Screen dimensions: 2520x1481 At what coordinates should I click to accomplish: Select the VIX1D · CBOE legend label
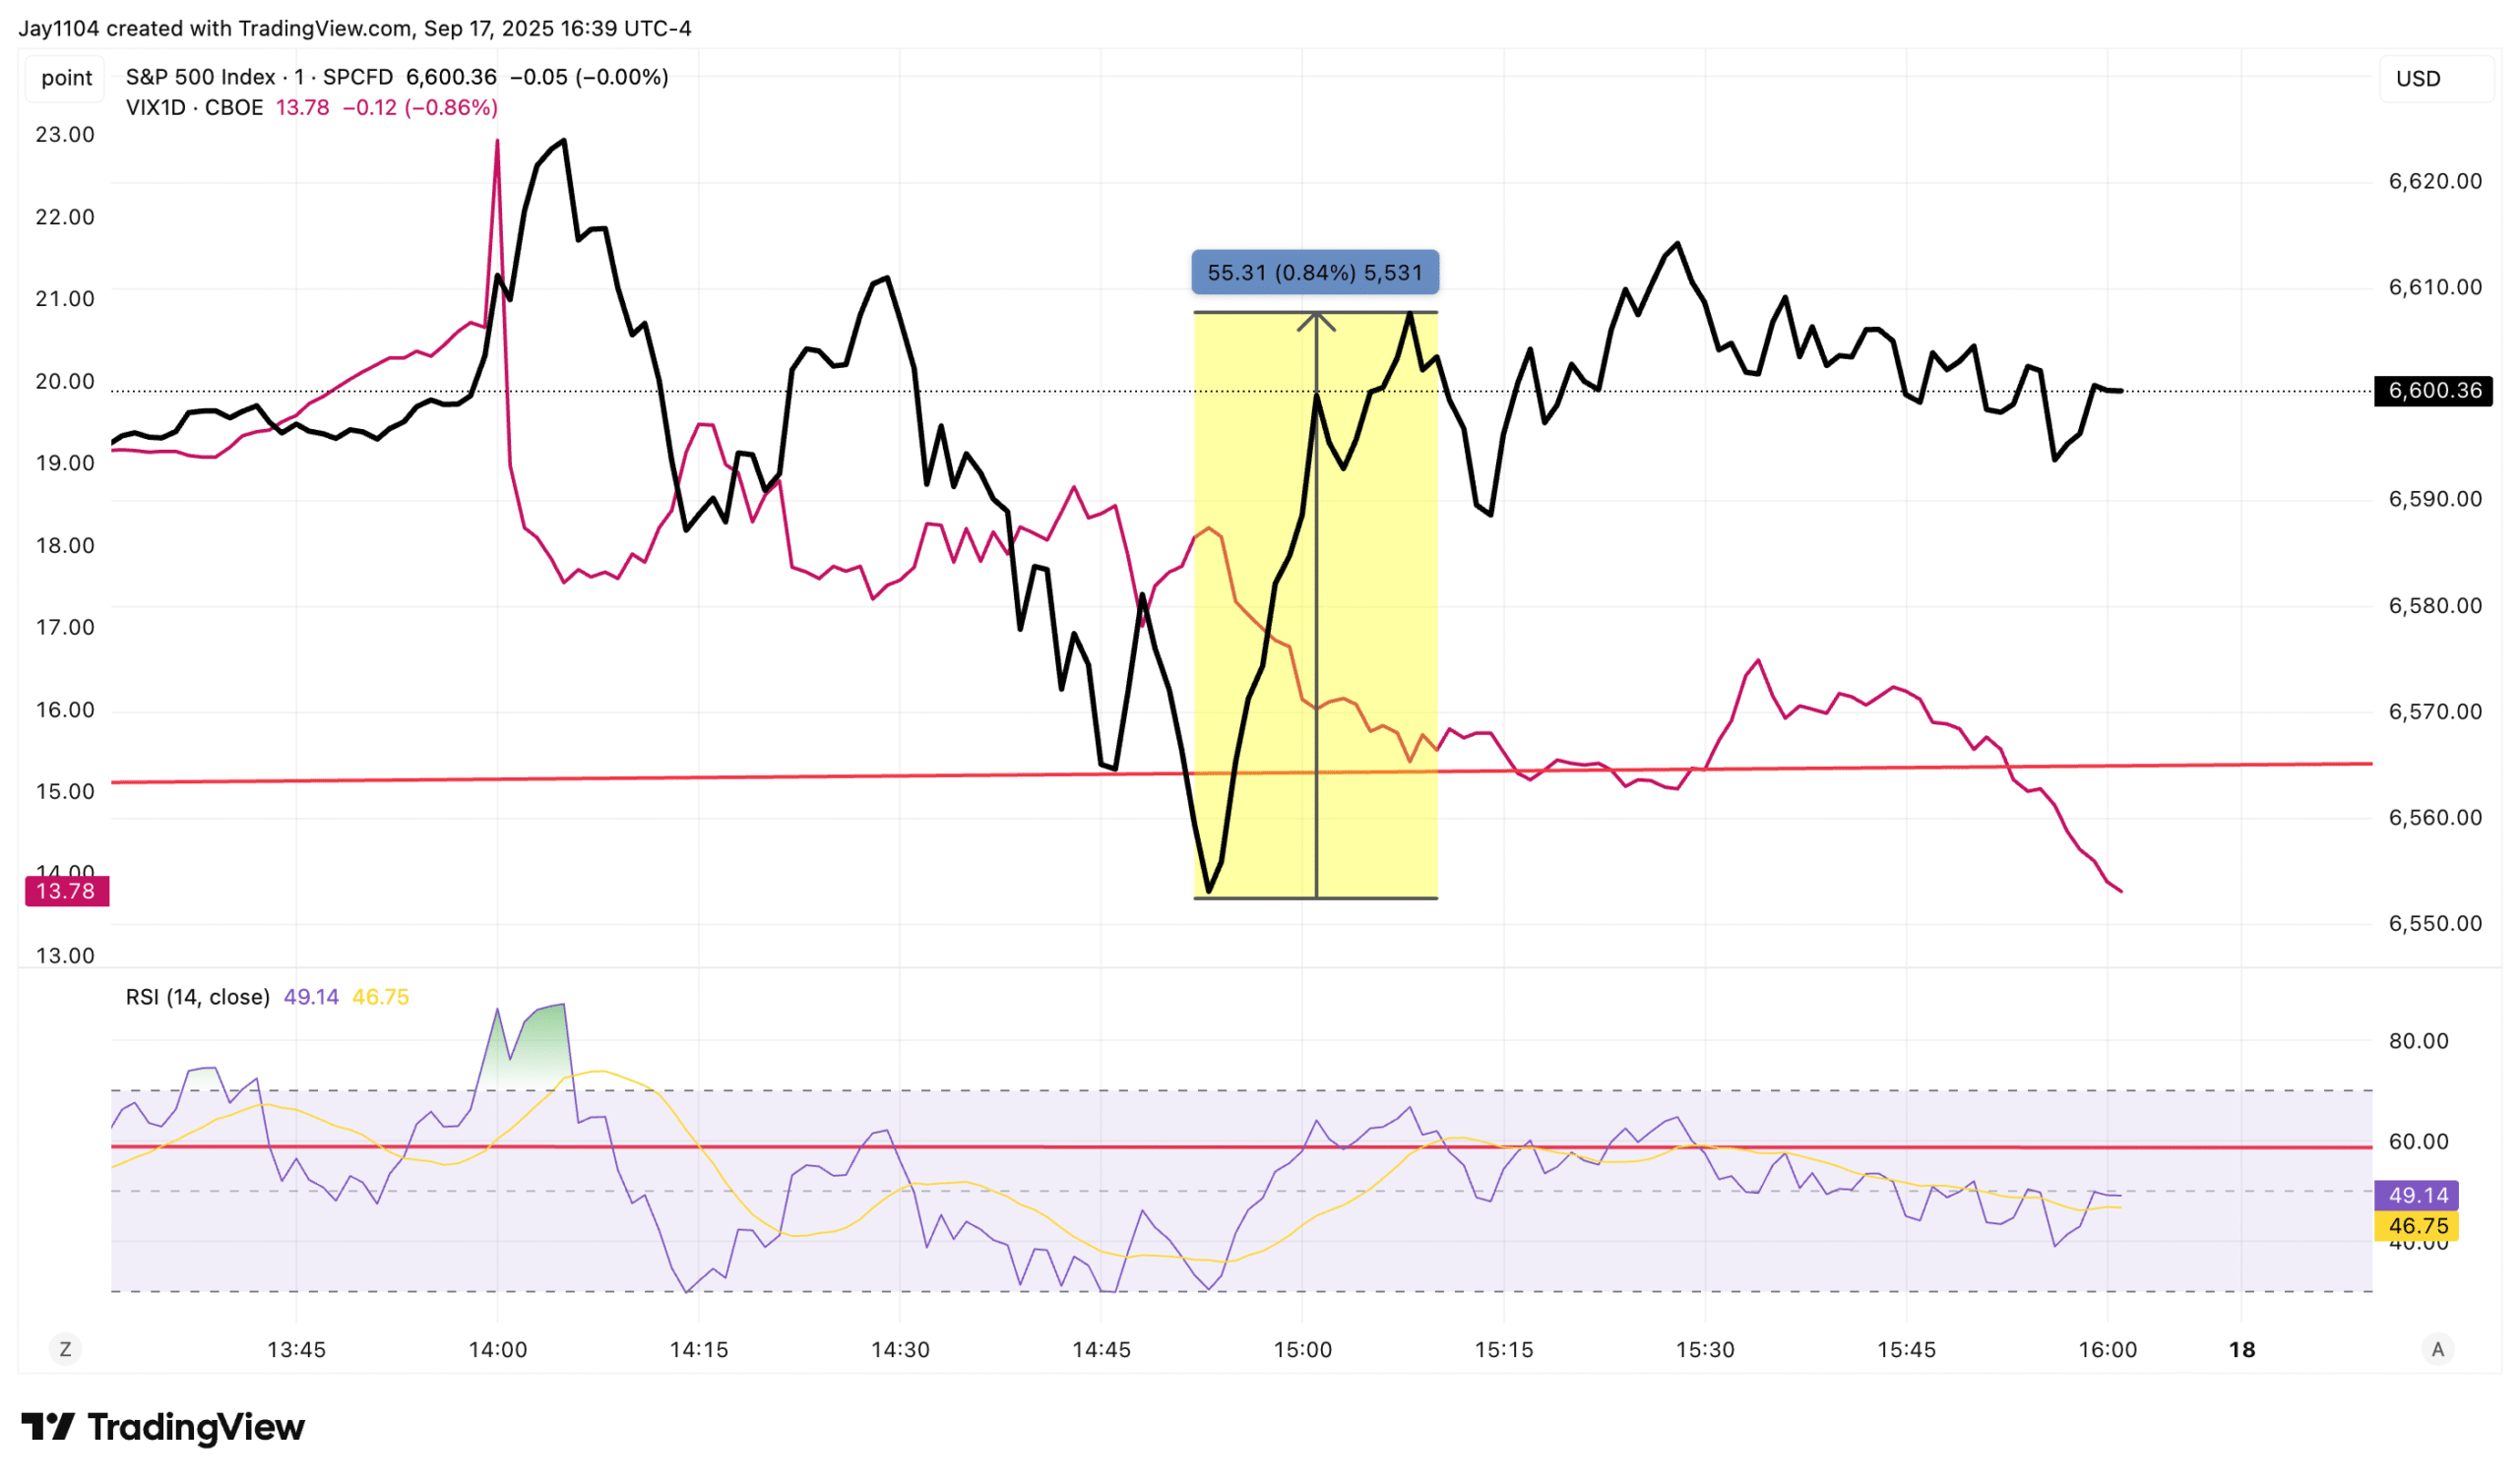click(194, 107)
